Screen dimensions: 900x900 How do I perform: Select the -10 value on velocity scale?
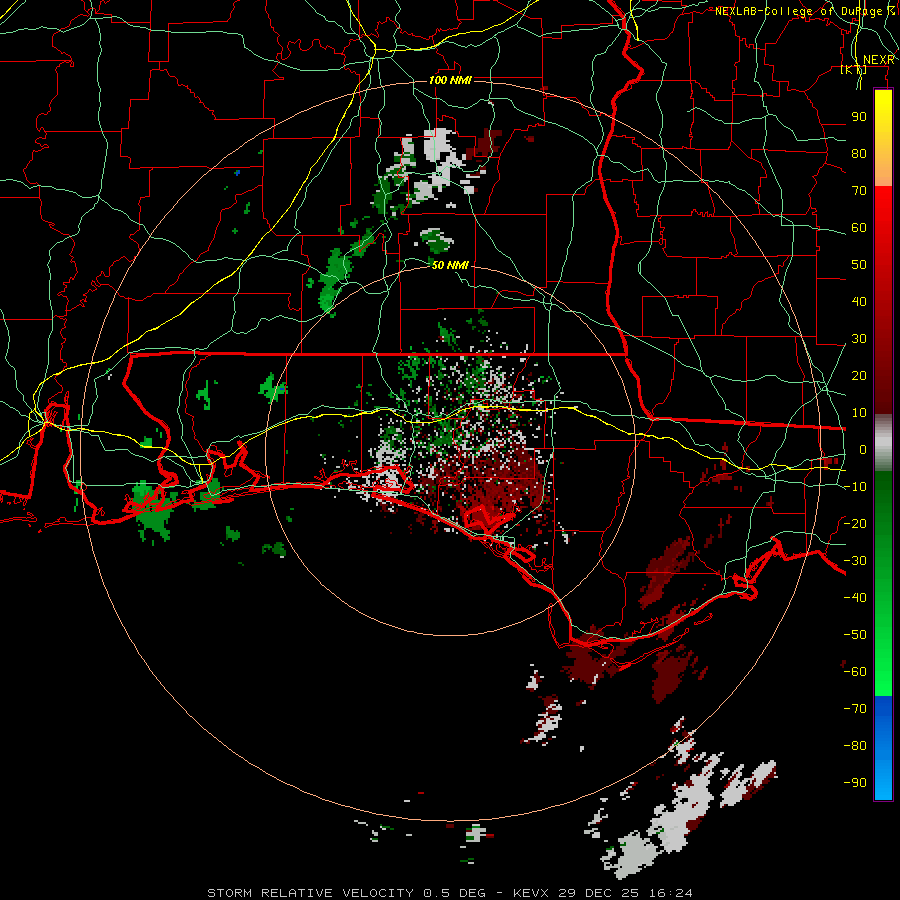pyautogui.click(x=855, y=487)
